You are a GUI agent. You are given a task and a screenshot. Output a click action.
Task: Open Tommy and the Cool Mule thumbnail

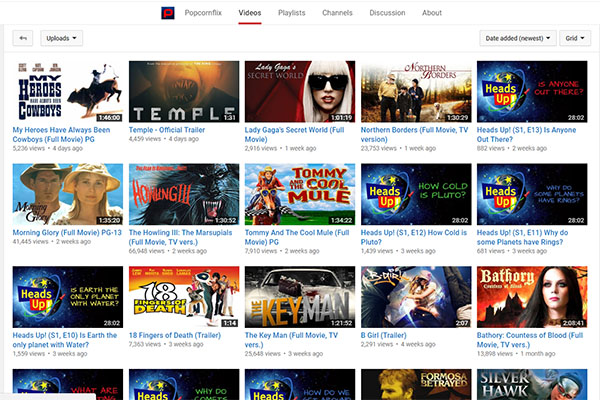click(x=300, y=194)
